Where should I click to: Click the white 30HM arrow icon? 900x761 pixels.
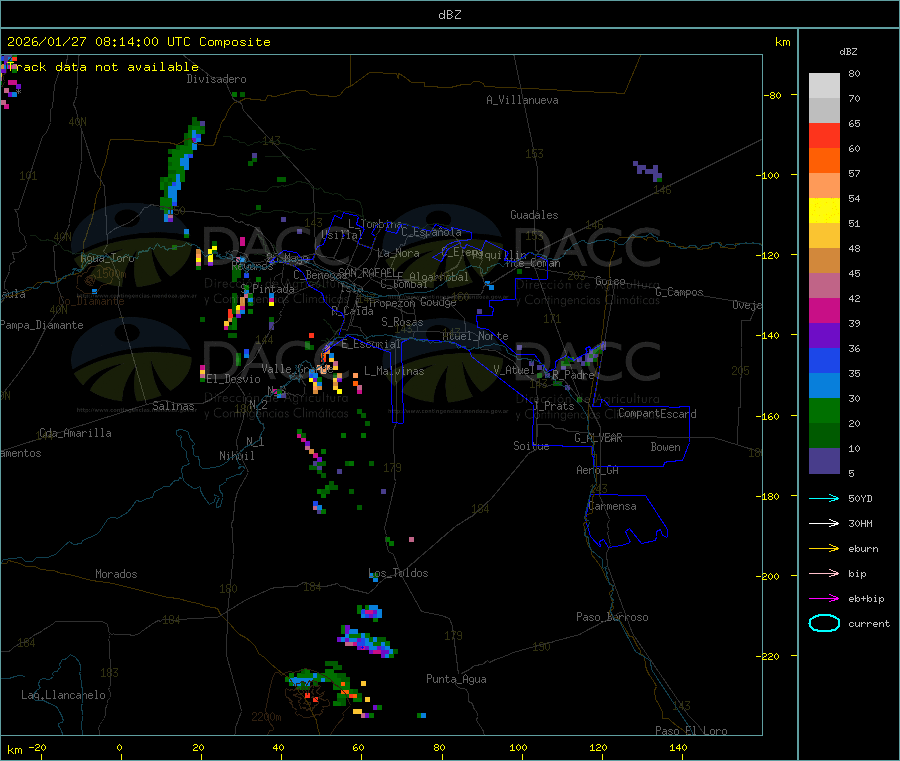coord(824,523)
